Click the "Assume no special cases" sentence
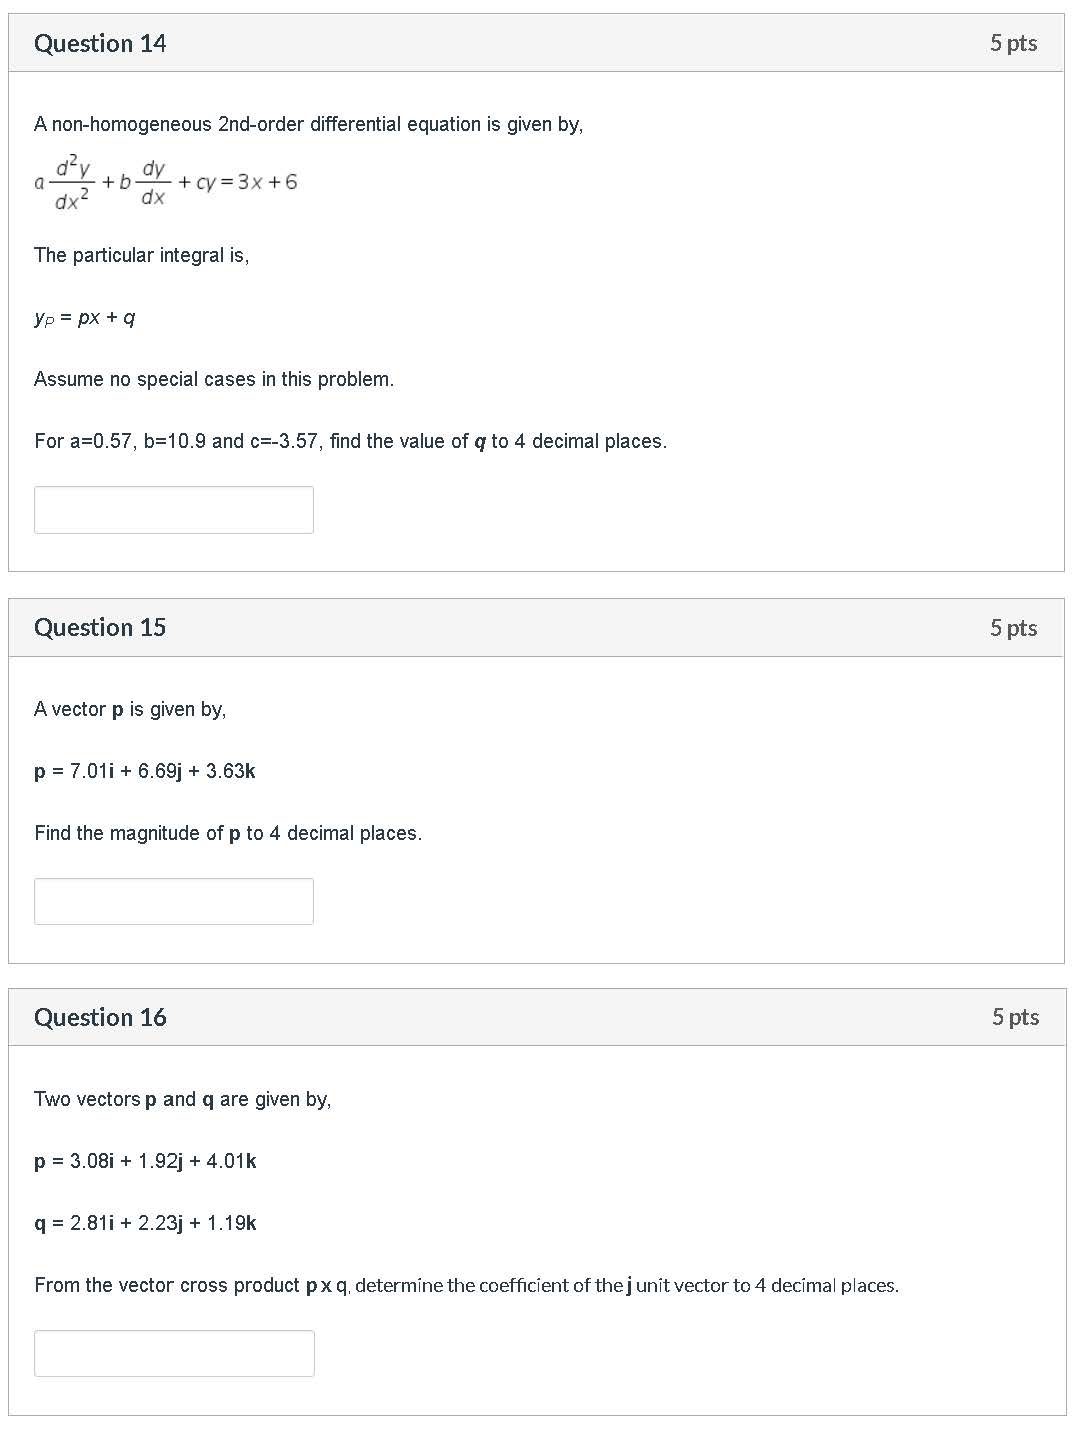 pos(214,379)
